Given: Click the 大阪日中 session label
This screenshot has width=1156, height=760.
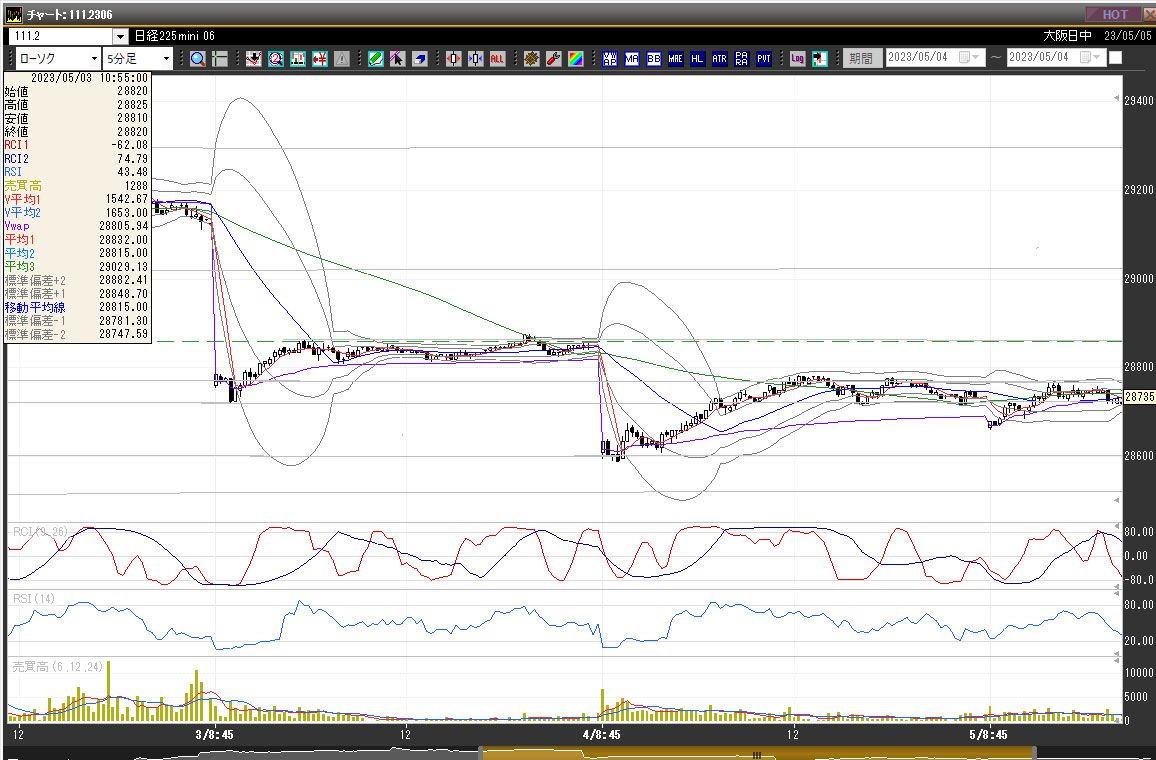Looking at the screenshot, I should [x=1068, y=35].
